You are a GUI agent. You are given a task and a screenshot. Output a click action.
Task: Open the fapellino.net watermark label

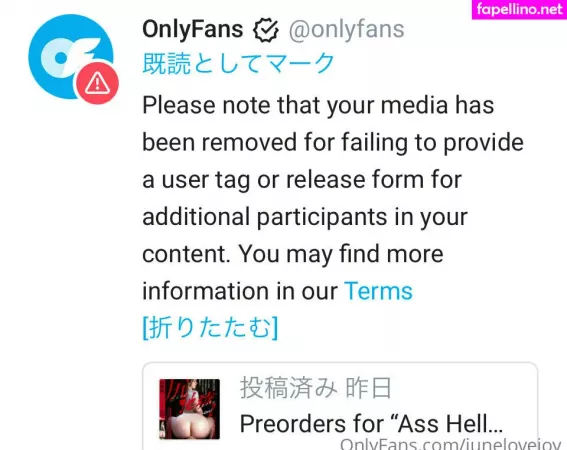click(x=519, y=9)
